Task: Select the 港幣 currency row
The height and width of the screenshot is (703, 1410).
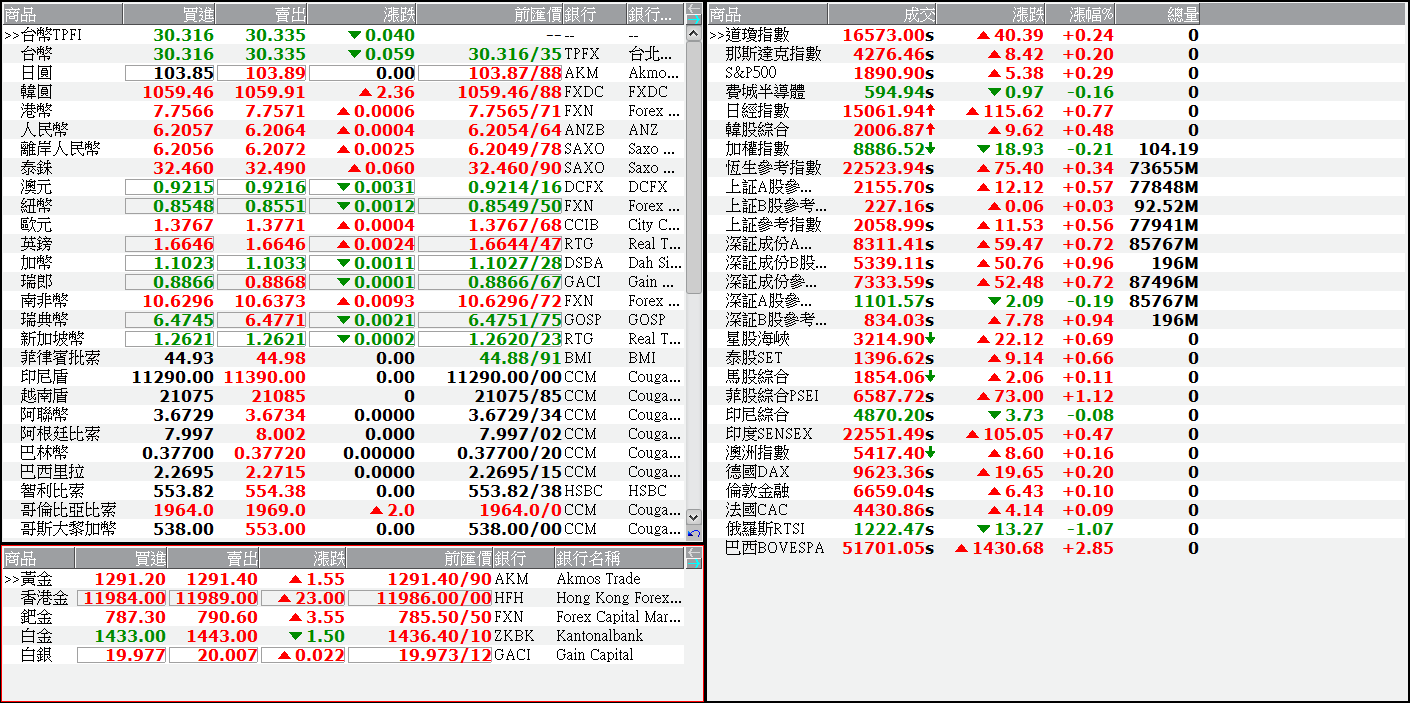Action: pos(344,111)
